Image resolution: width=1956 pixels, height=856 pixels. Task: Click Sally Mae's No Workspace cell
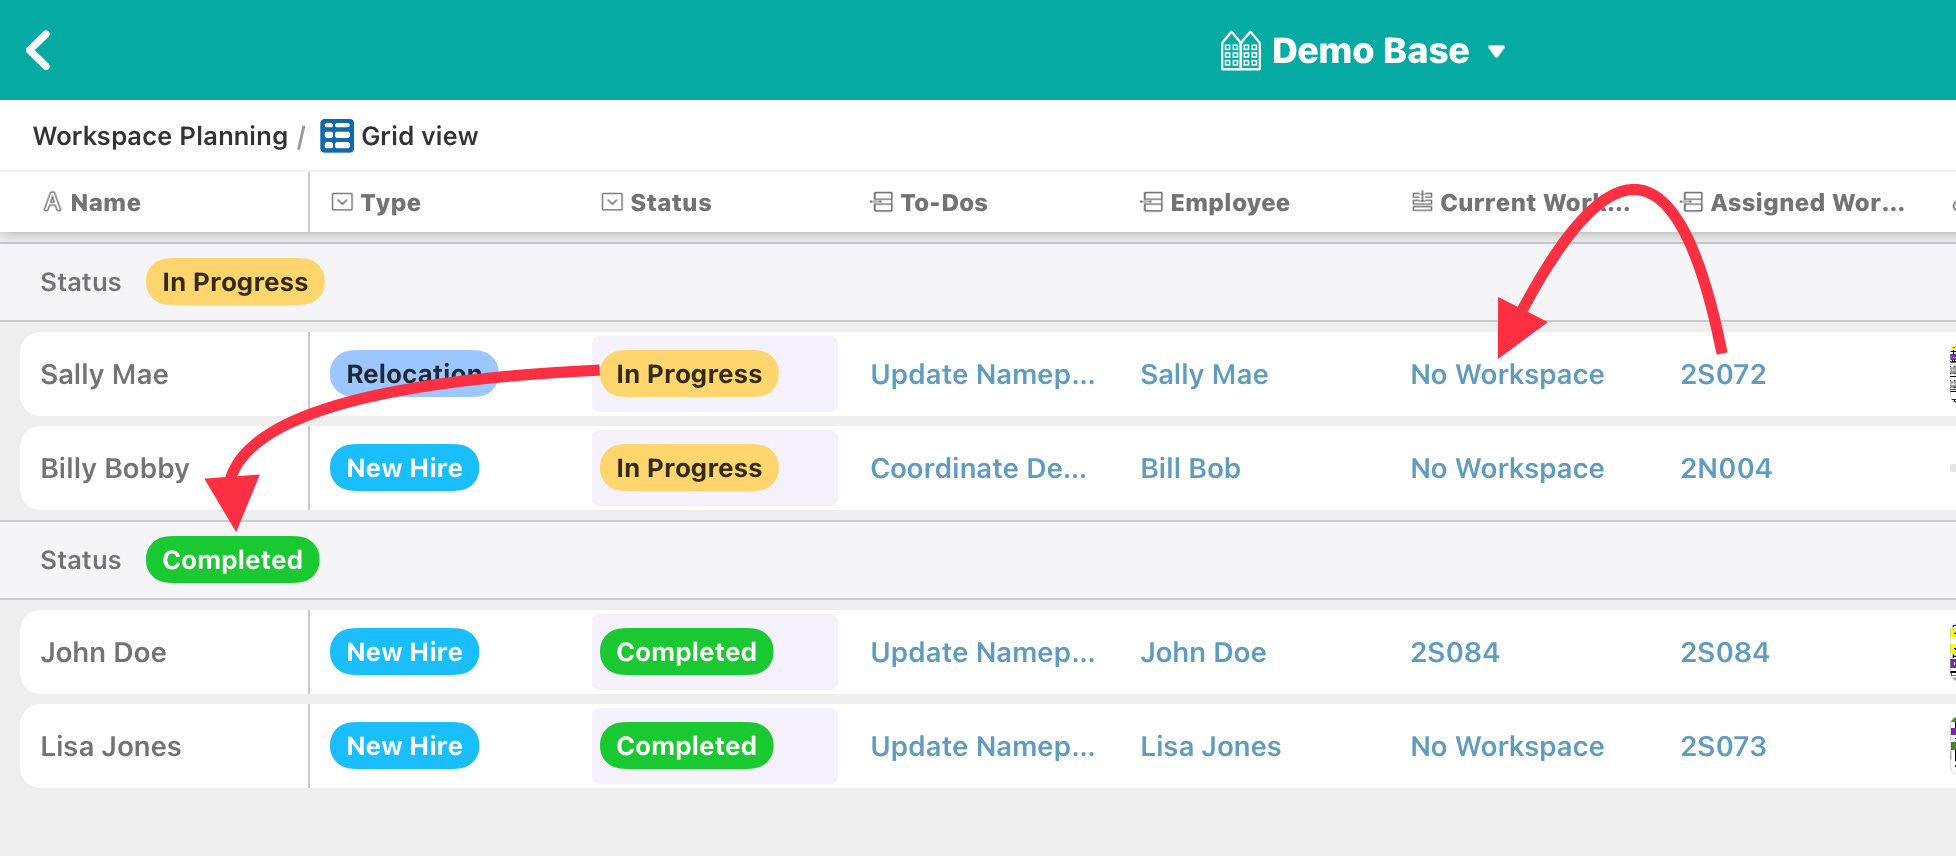tap(1507, 374)
